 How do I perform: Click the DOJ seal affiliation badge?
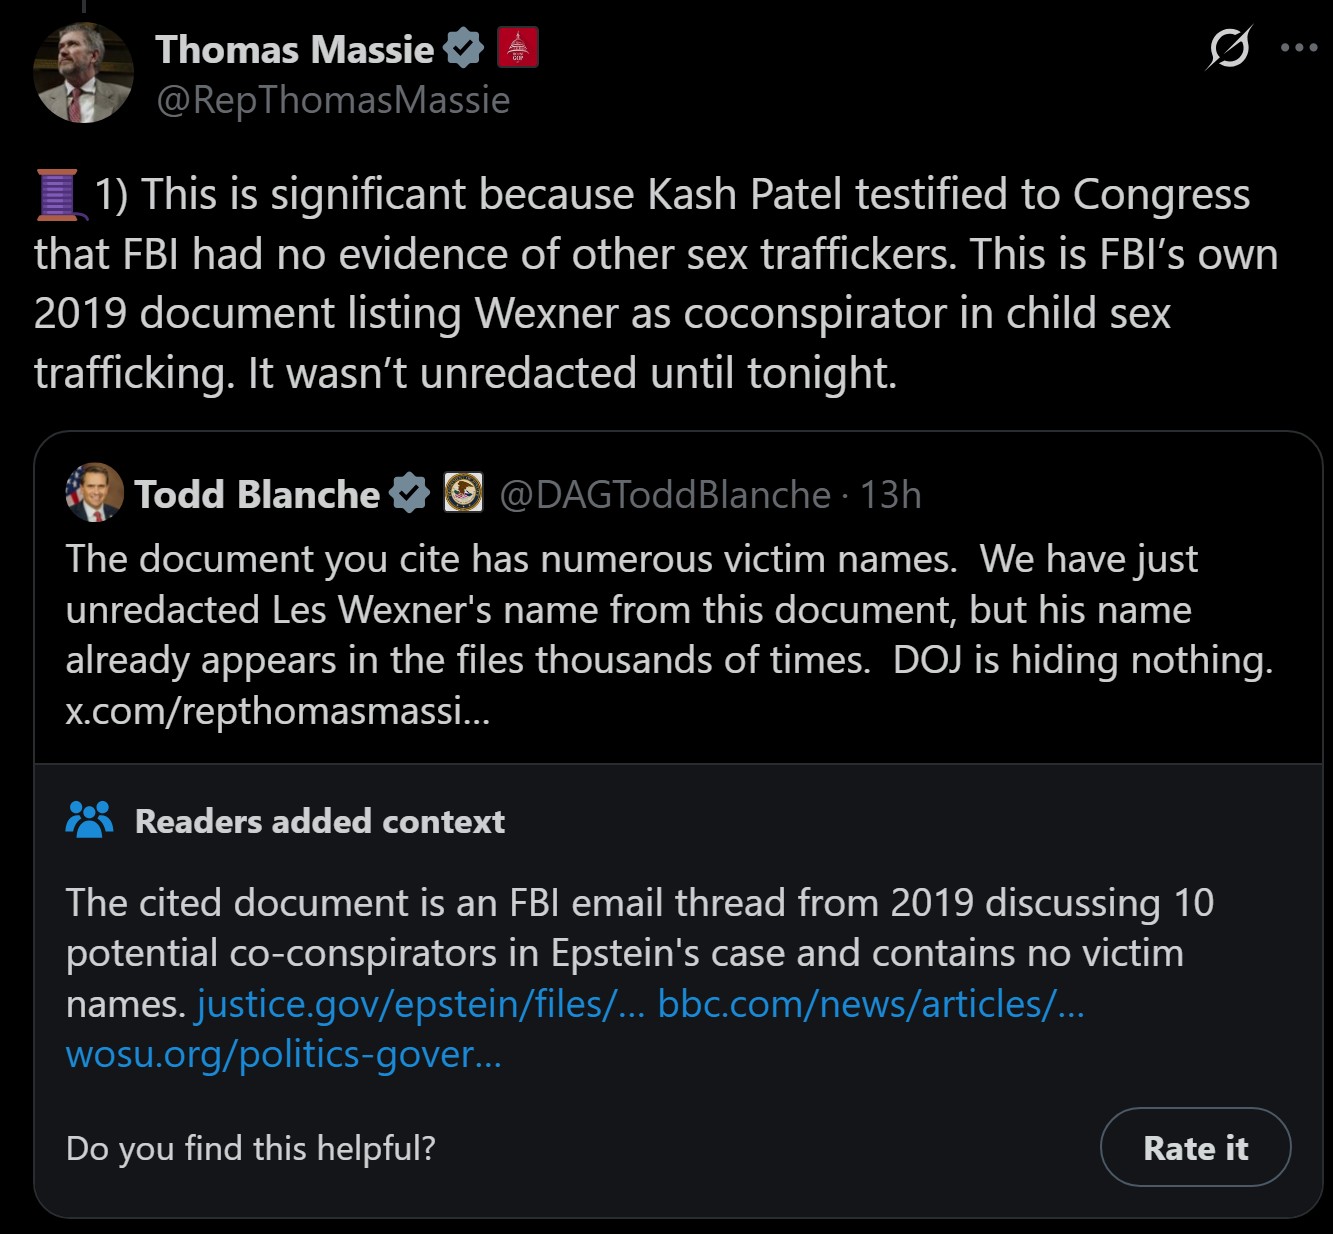point(464,493)
